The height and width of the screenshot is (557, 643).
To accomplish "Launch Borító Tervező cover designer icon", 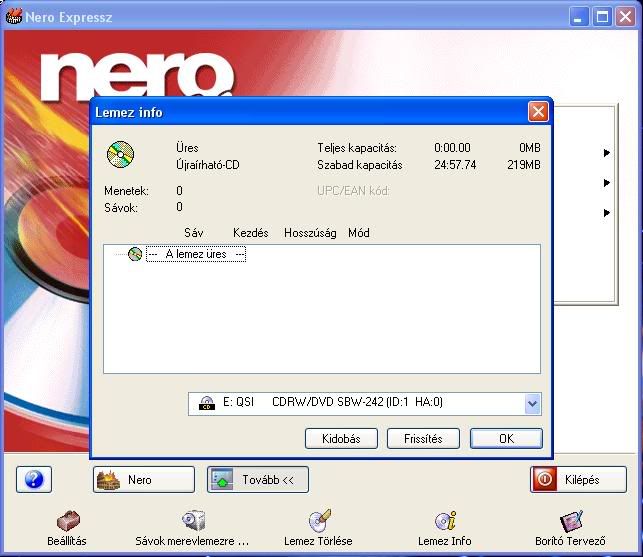I will pos(571,521).
